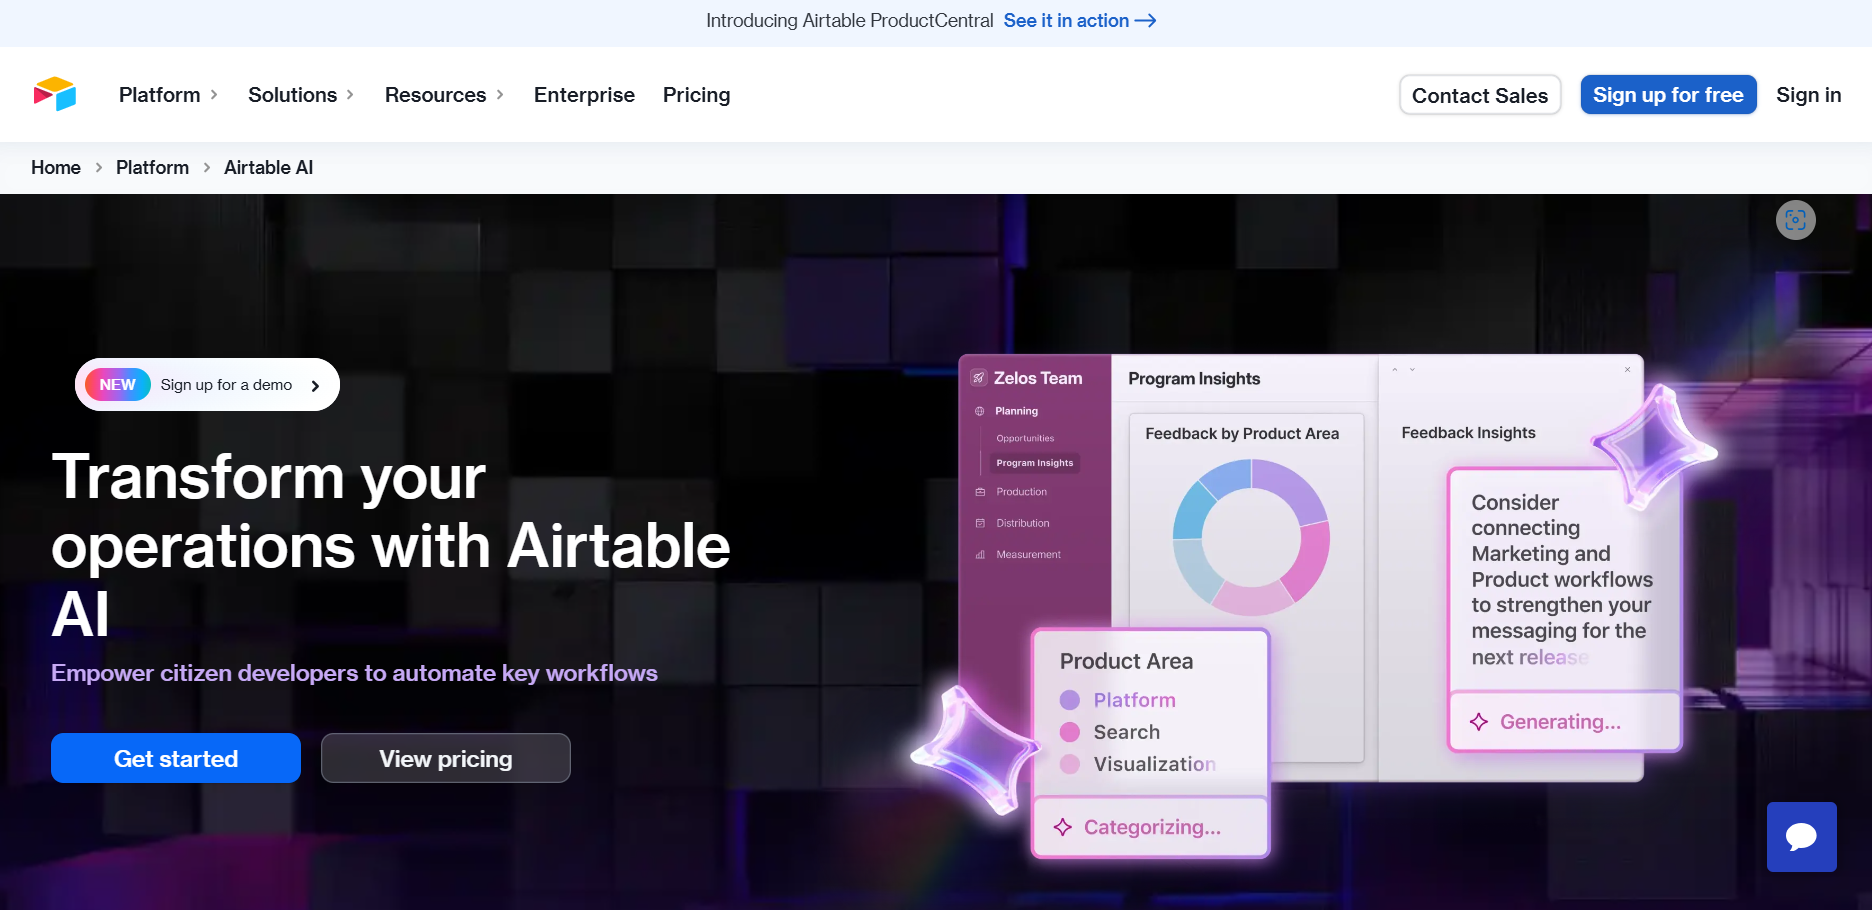Click the NEW badge
This screenshot has width=1872, height=910.
[x=117, y=385]
